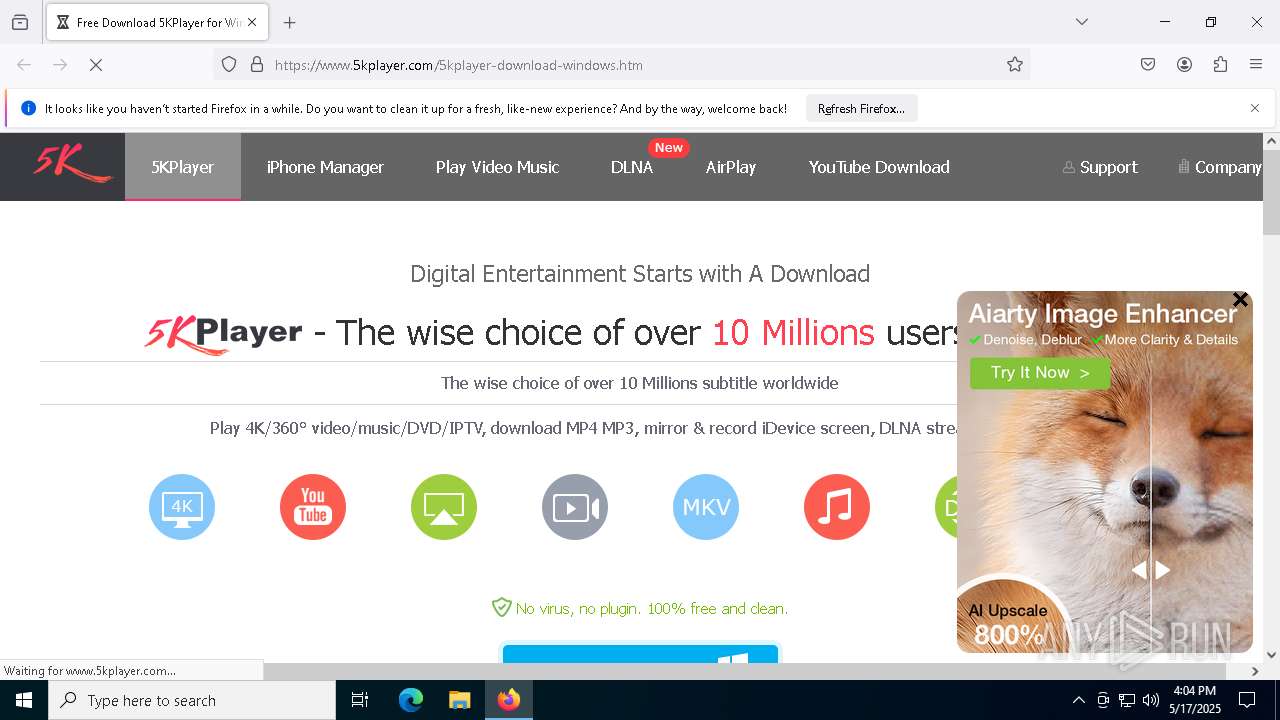
Task: Select the Free Download 5KPlayer tab
Action: click(x=157, y=22)
